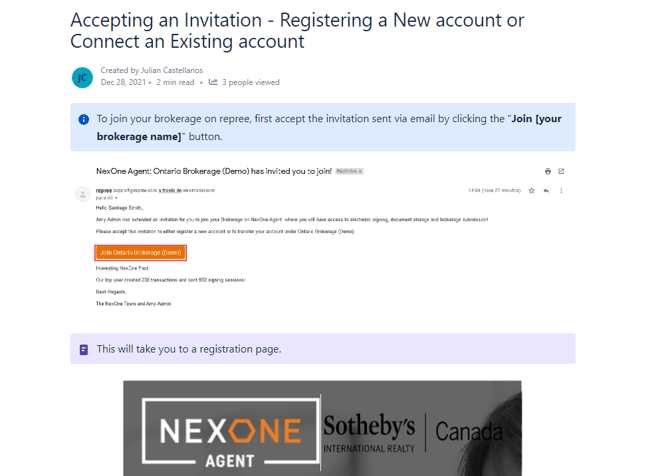Click the open-in-new-window icon in email
670x476 pixels.
(x=561, y=172)
